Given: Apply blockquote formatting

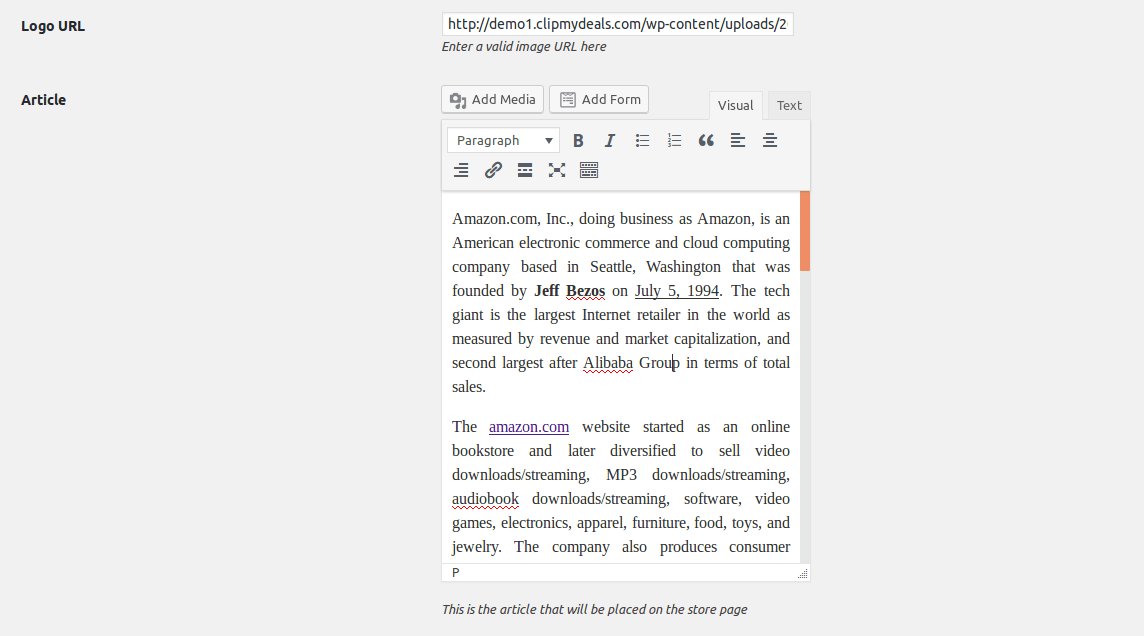Looking at the screenshot, I should point(706,141).
